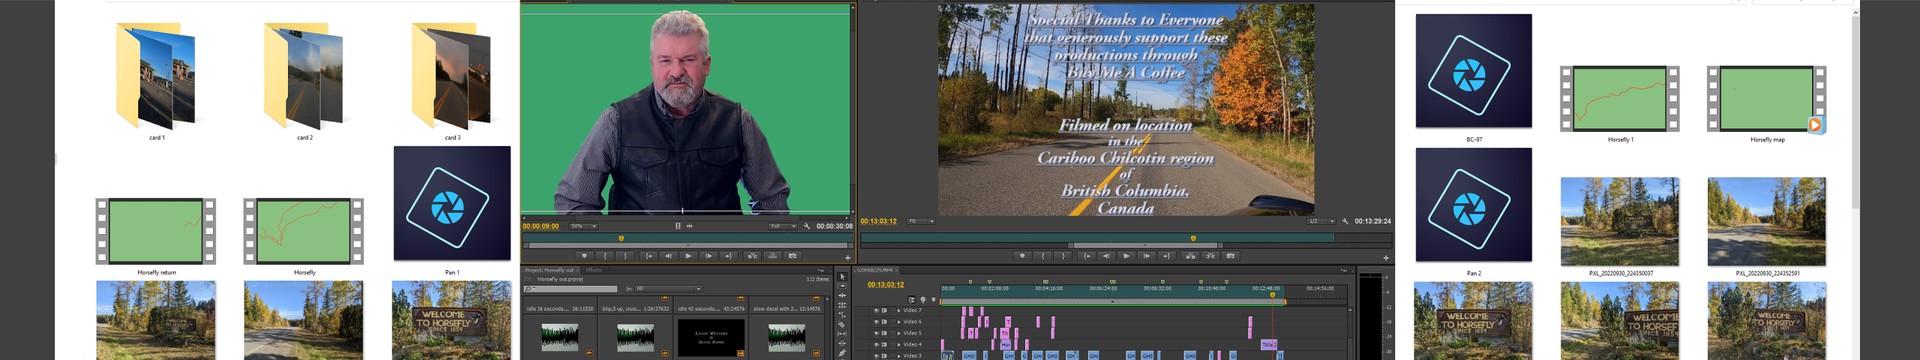Viewport: 1920px width, 360px height.
Task: Toggle Video 4 track output eye
Action: point(877,344)
